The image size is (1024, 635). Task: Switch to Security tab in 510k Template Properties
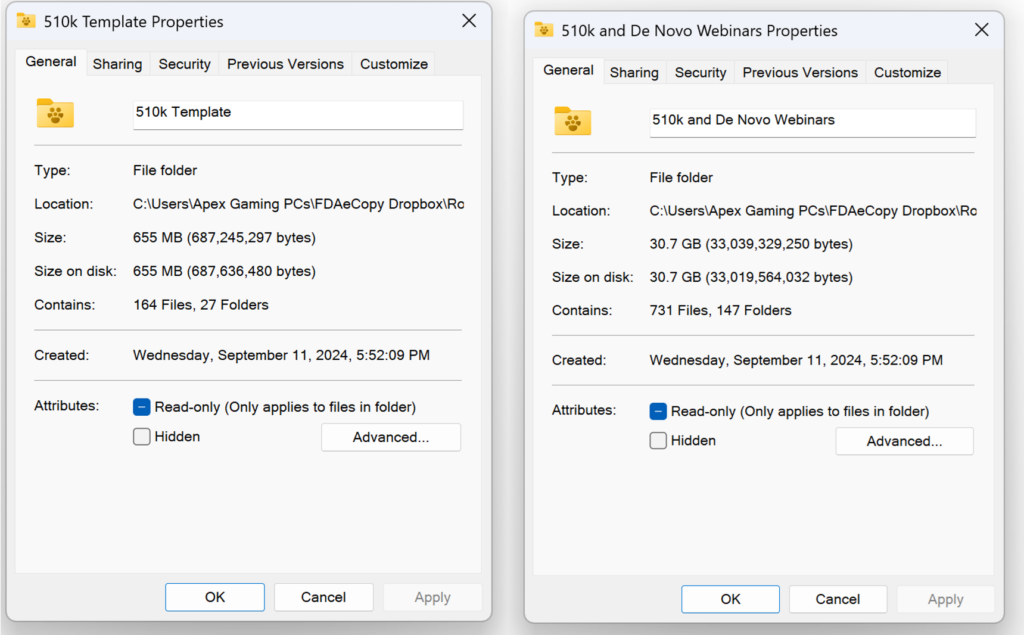[x=184, y=64]
